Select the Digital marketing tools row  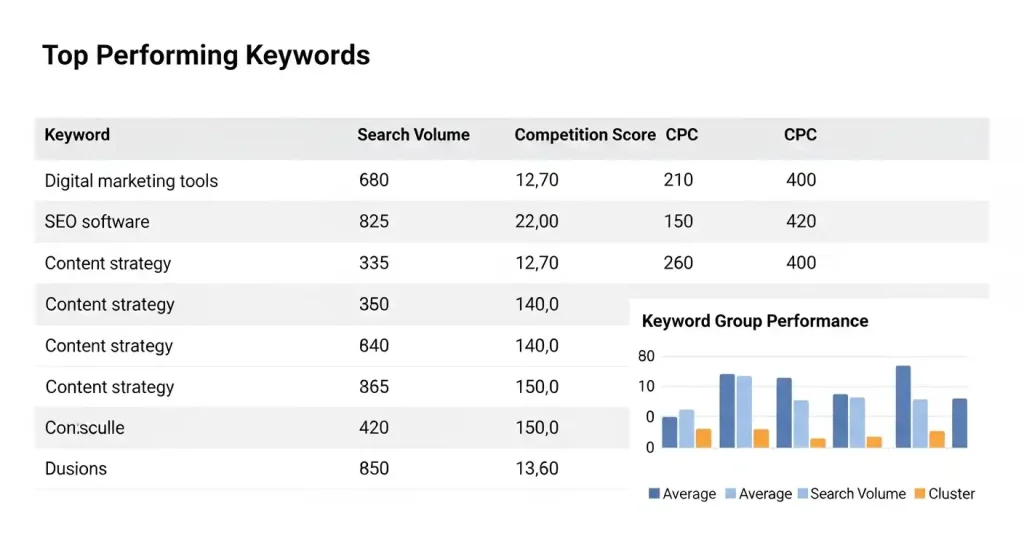point(131,181)
